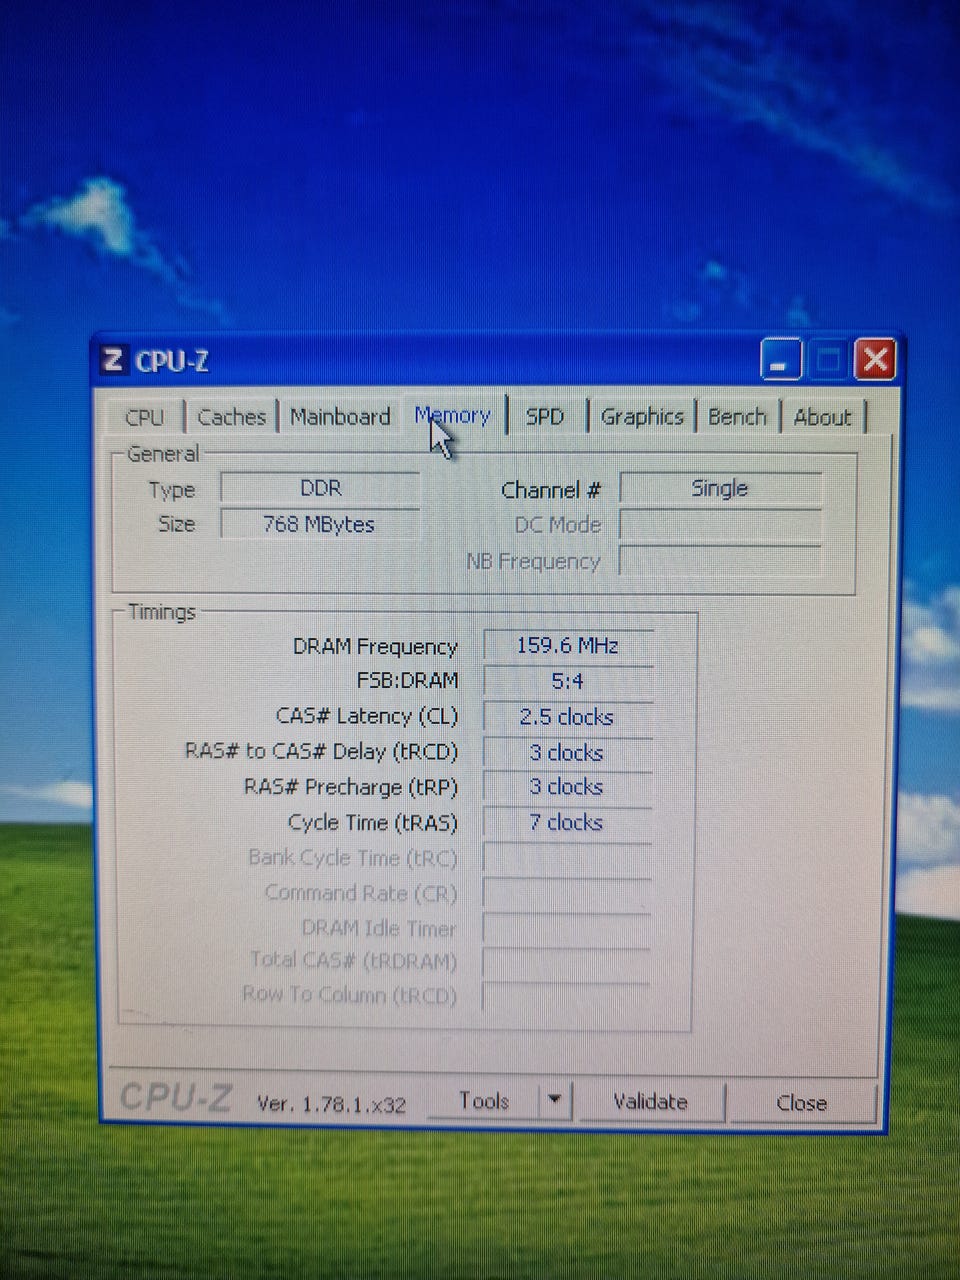Minimize the CPU-Z window

[x=781, y=360]
